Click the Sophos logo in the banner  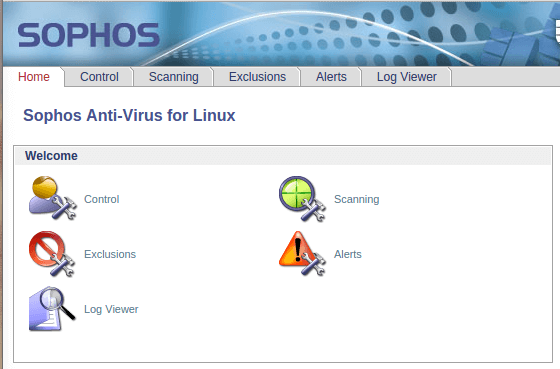coord(89,35)
